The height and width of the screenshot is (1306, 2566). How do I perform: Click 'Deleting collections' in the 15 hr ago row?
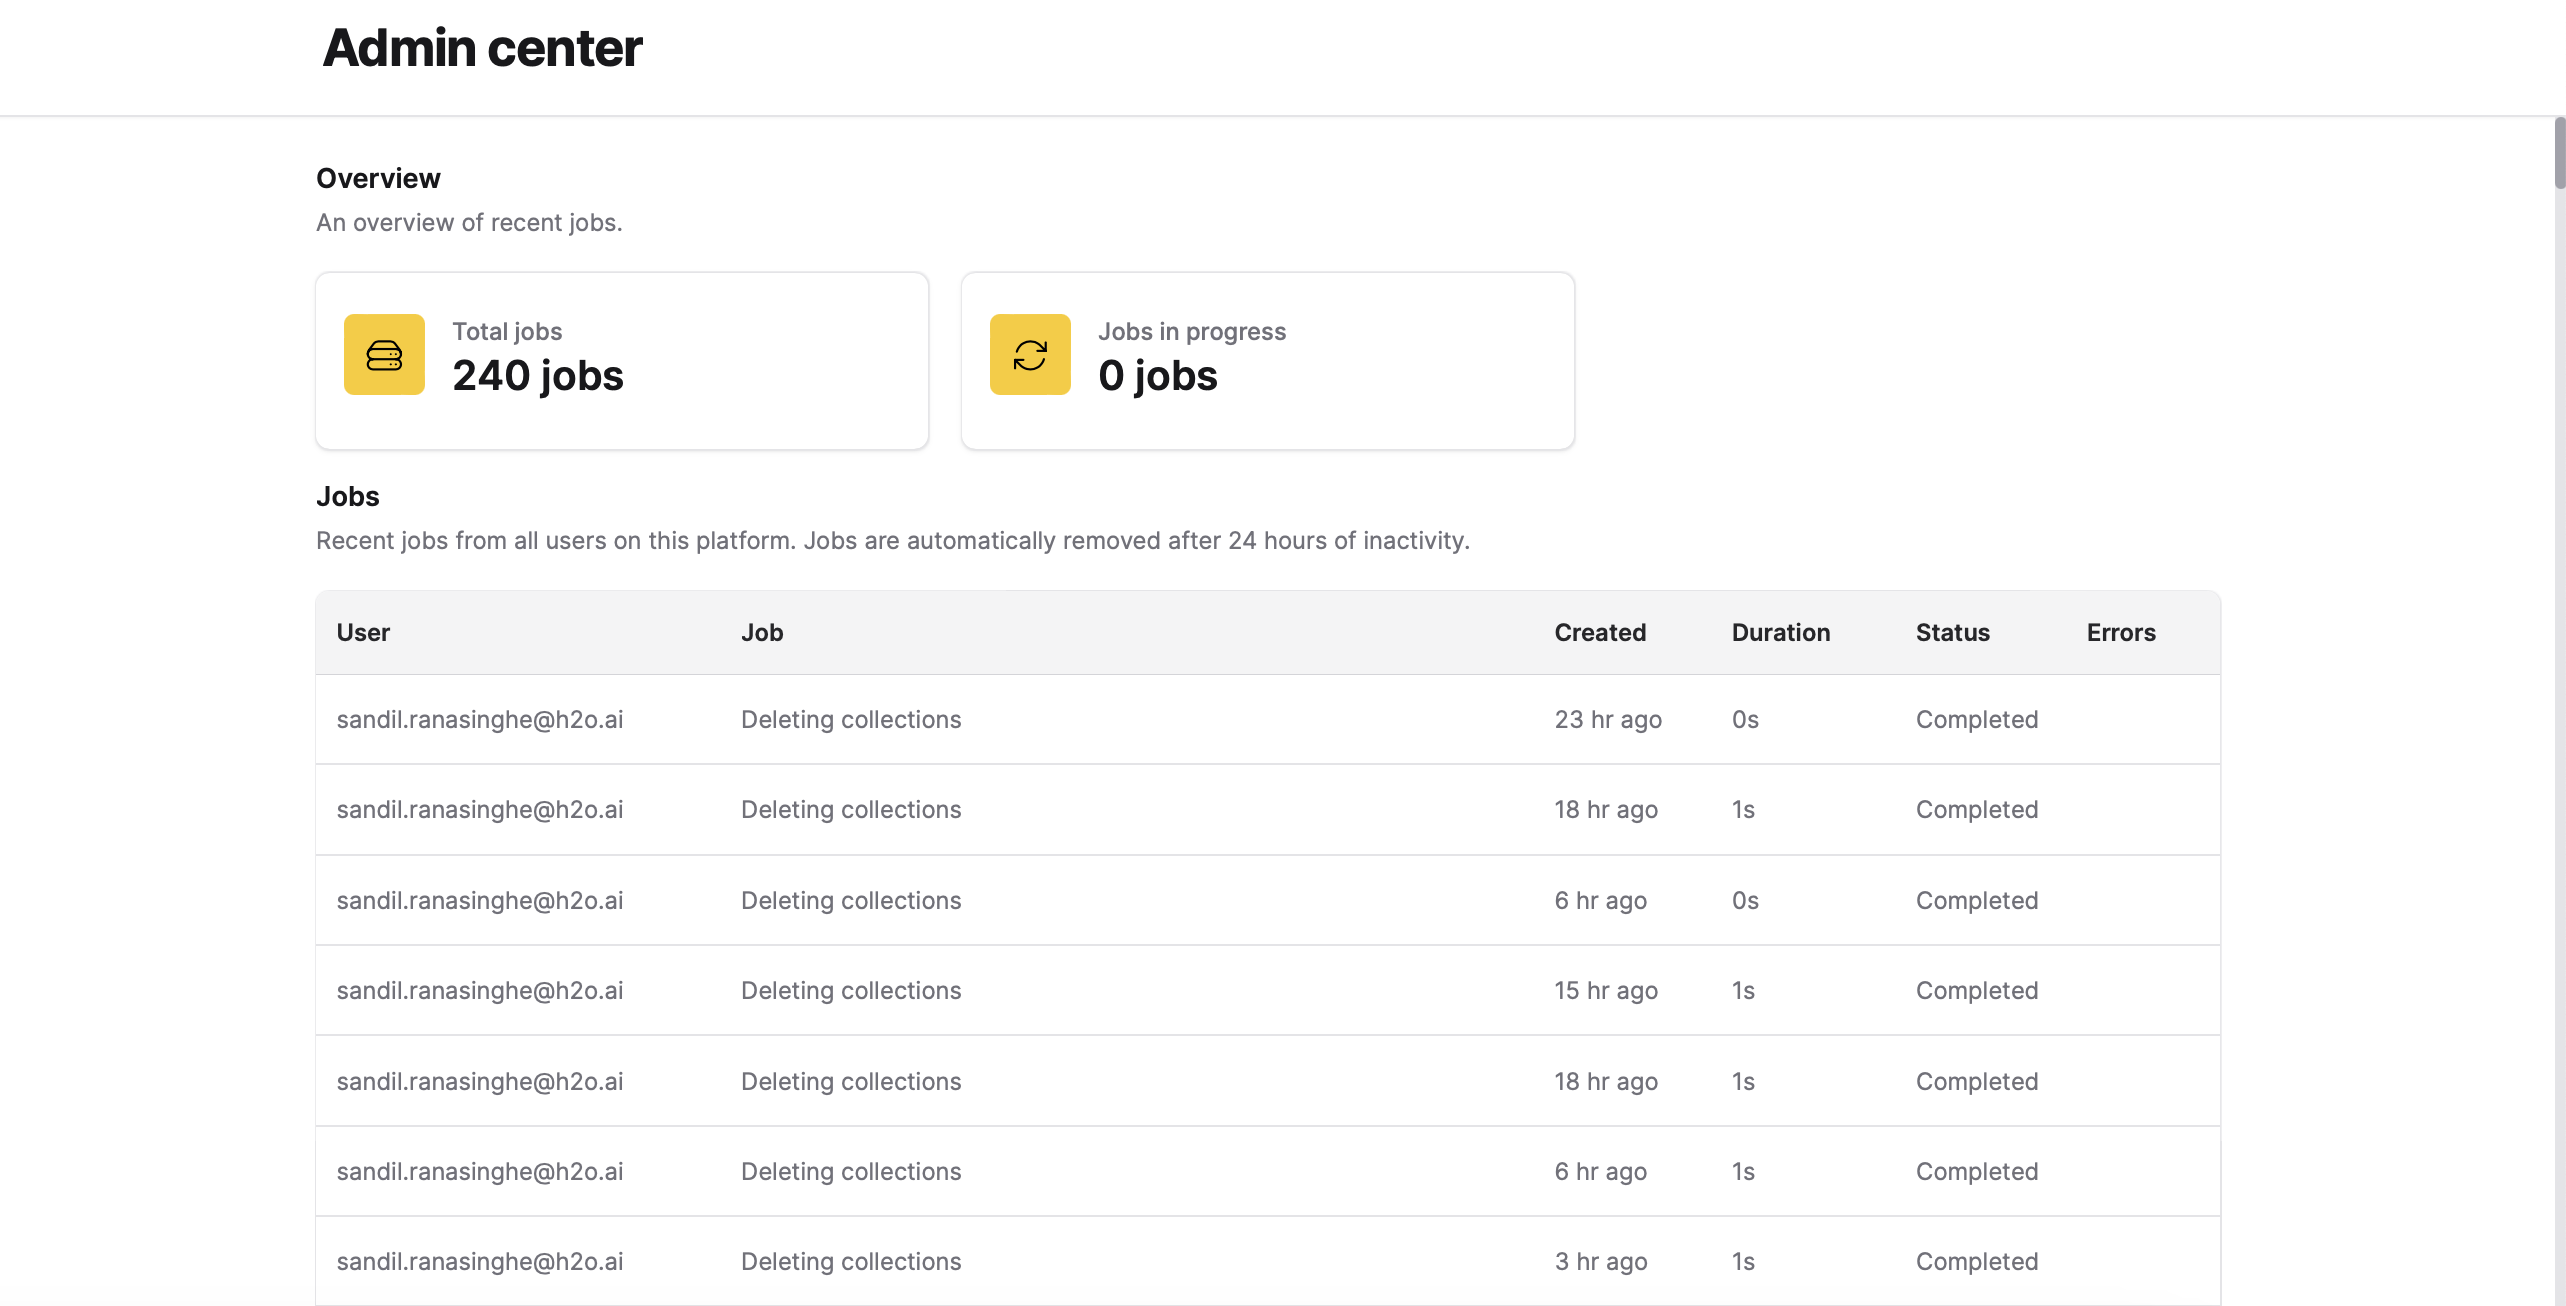click(851, 991)
